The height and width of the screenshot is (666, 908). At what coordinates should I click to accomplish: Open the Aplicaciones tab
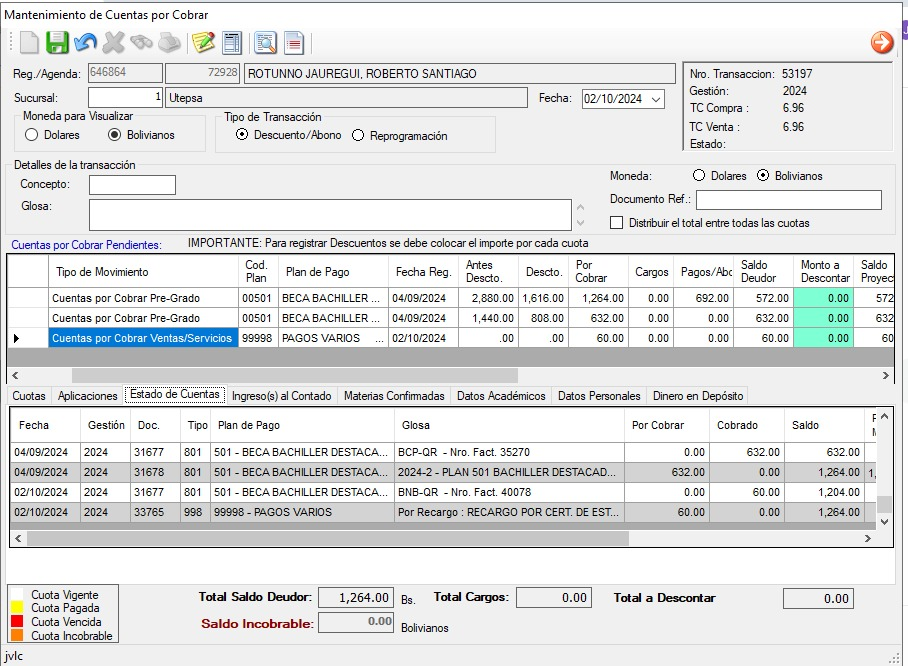tap(87, 396)
